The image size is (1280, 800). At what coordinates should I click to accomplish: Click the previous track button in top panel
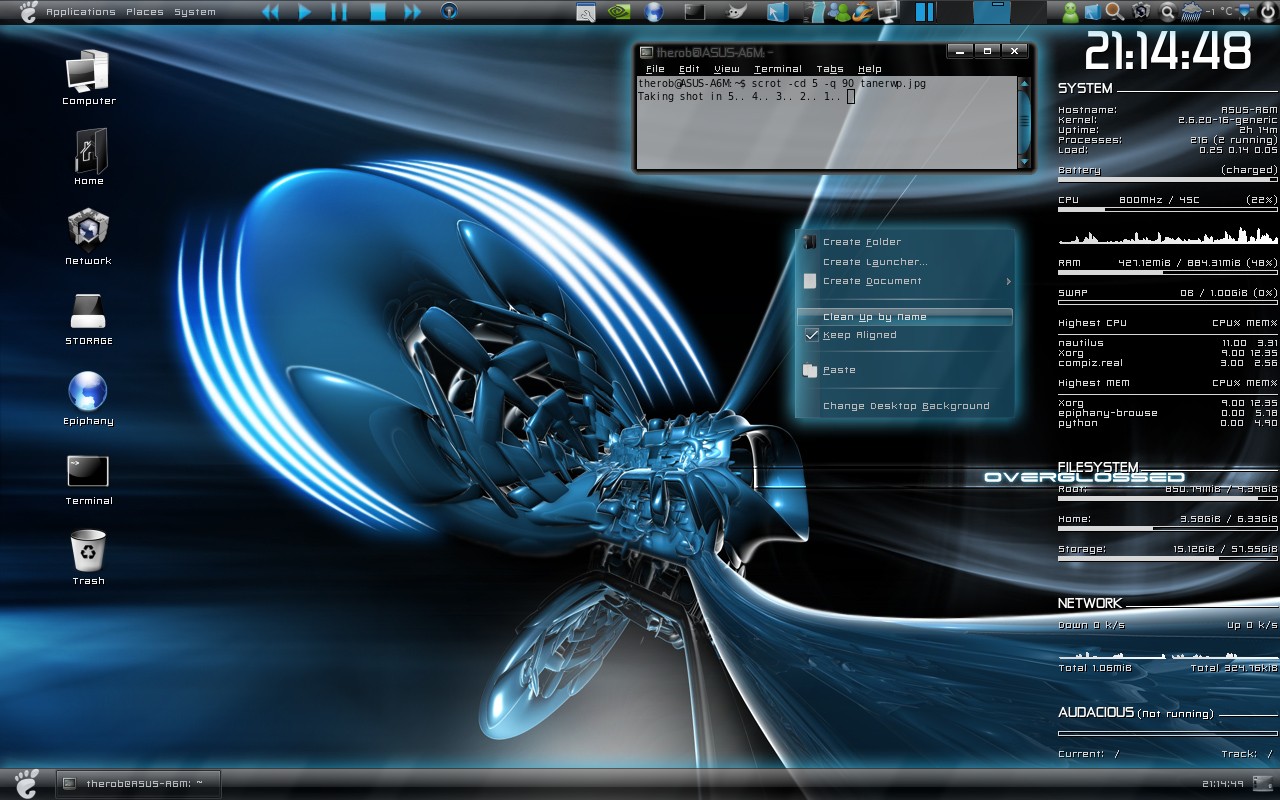point(271,12)
